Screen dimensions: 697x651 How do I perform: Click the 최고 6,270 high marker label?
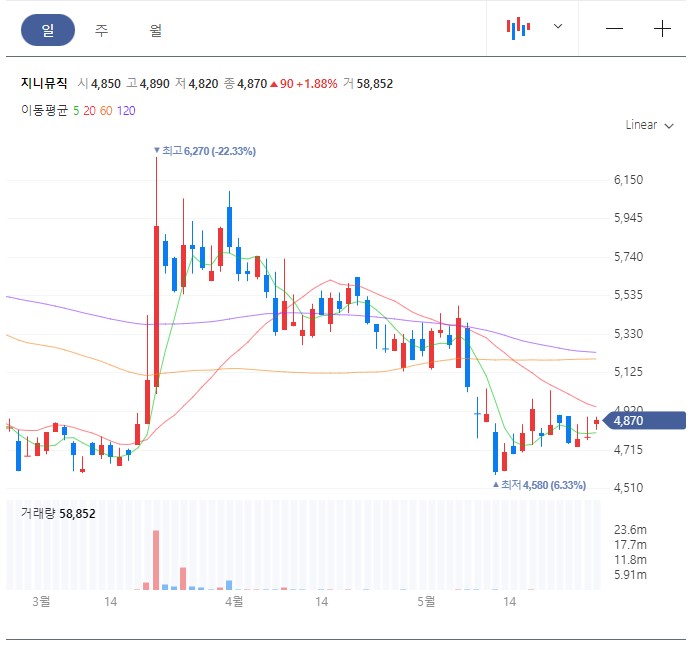pos(205,151)
